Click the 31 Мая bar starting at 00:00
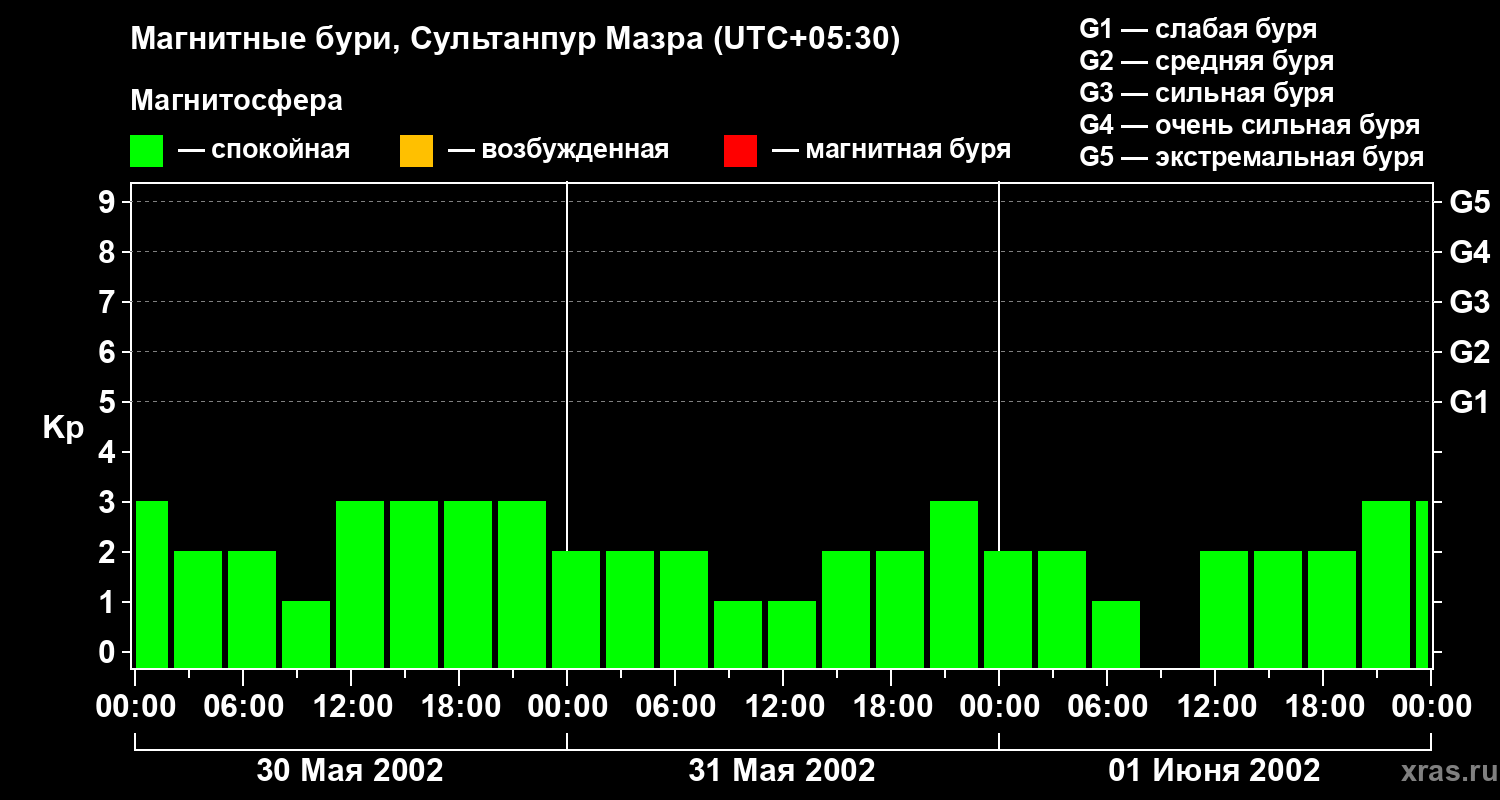1500x800 pixels. (x=576, y=609)
